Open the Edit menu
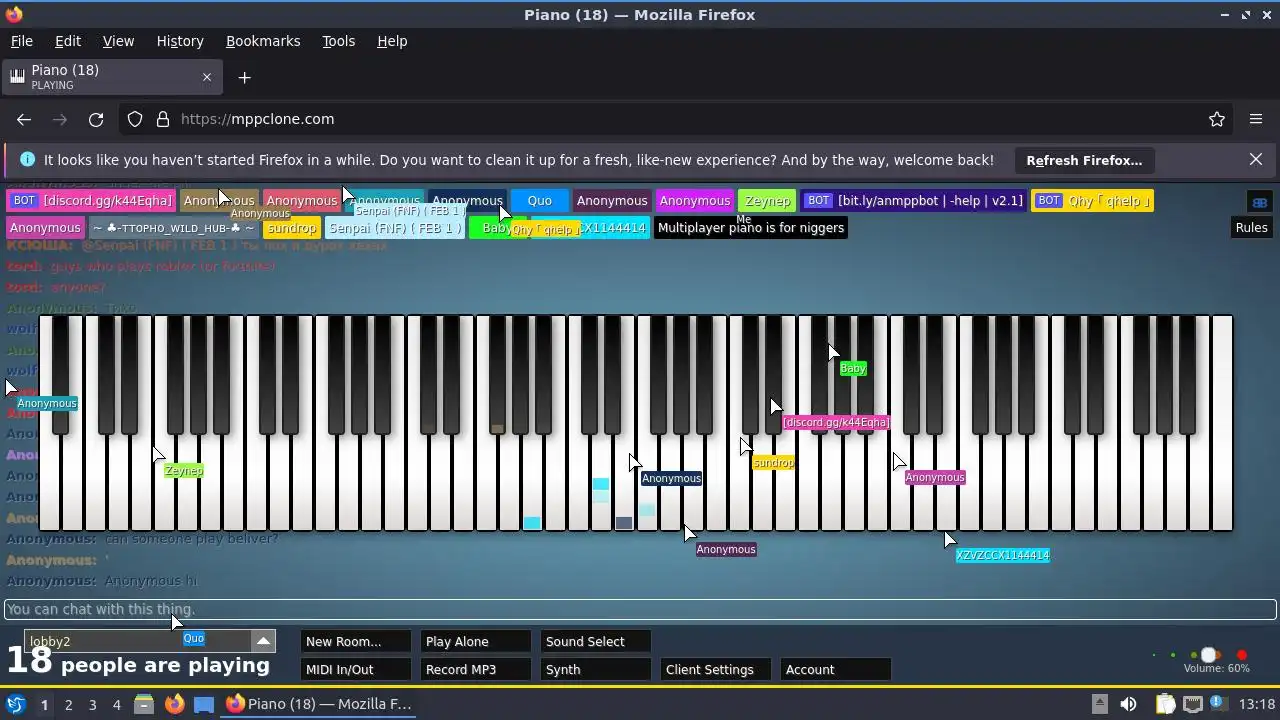 point(68,41)
